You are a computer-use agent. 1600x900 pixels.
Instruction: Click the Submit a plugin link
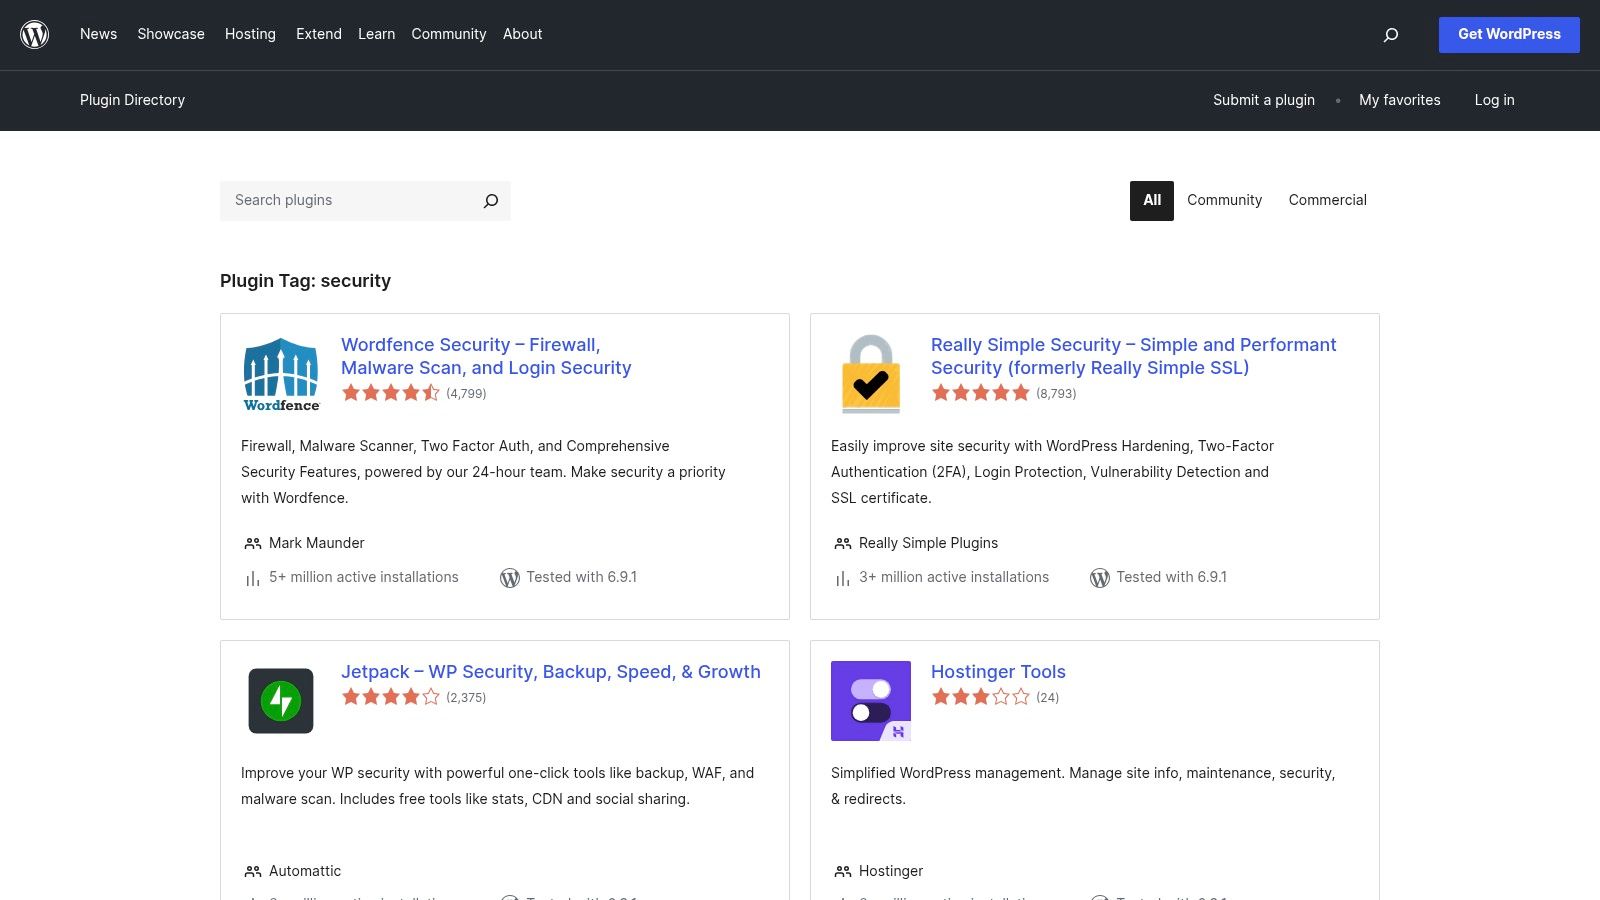pos(1263,100)
